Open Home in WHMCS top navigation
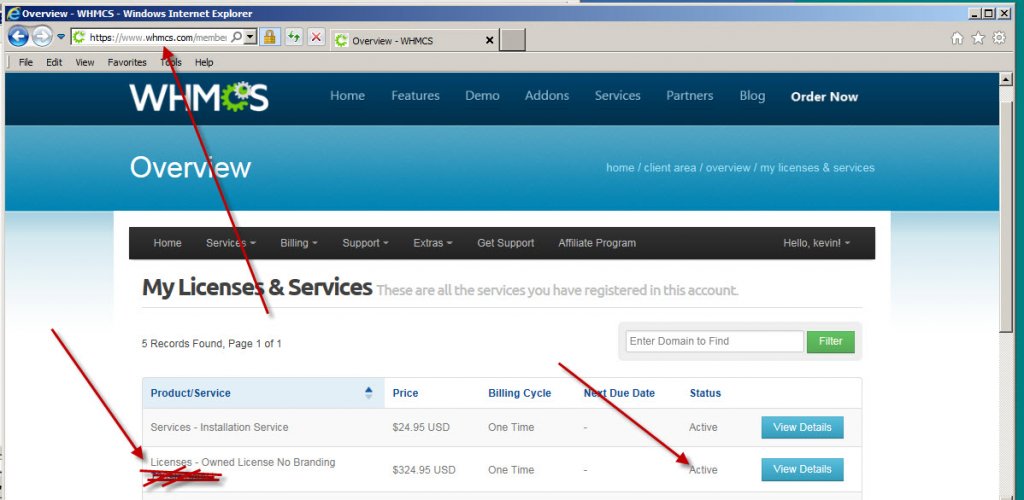Viewport: 1024px width, 500px height. coord(347,96)
